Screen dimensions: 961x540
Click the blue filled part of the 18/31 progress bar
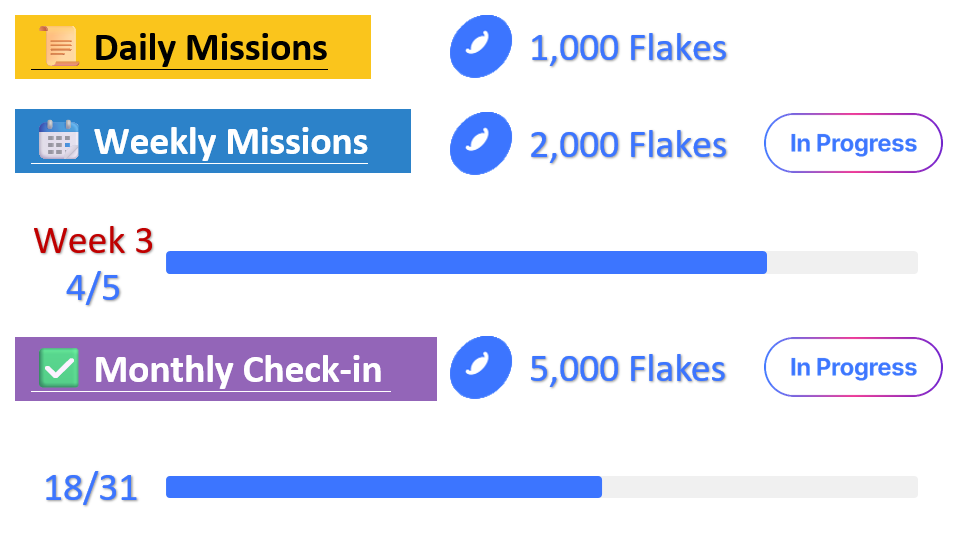(384, 487)
